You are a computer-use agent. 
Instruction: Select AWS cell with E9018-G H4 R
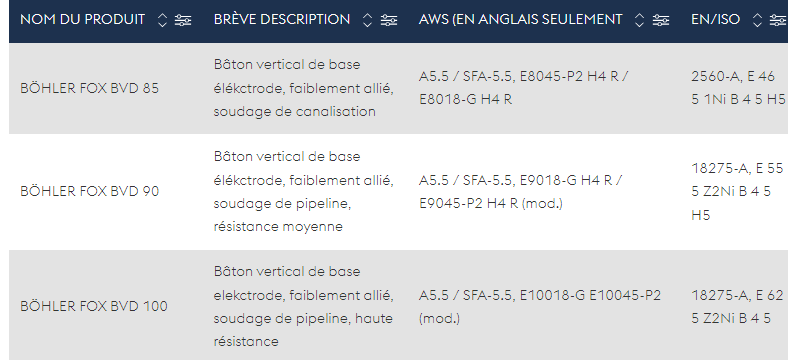tap(521, 192)
